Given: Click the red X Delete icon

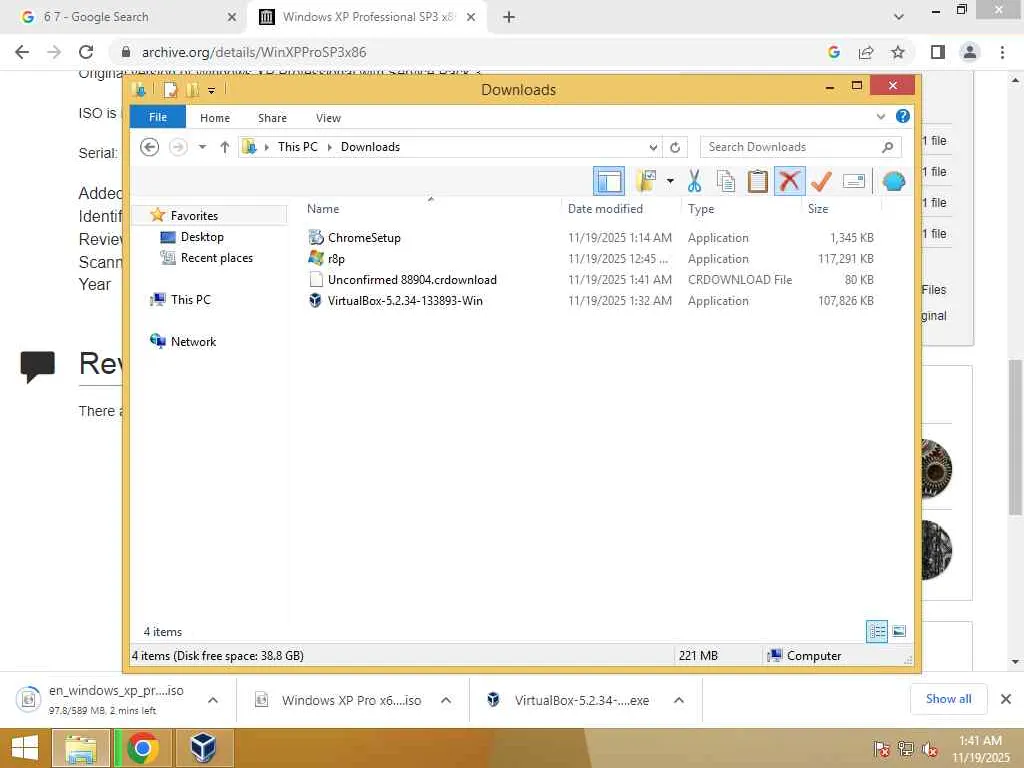Looking at the screenshot, I should coord(790,181).
